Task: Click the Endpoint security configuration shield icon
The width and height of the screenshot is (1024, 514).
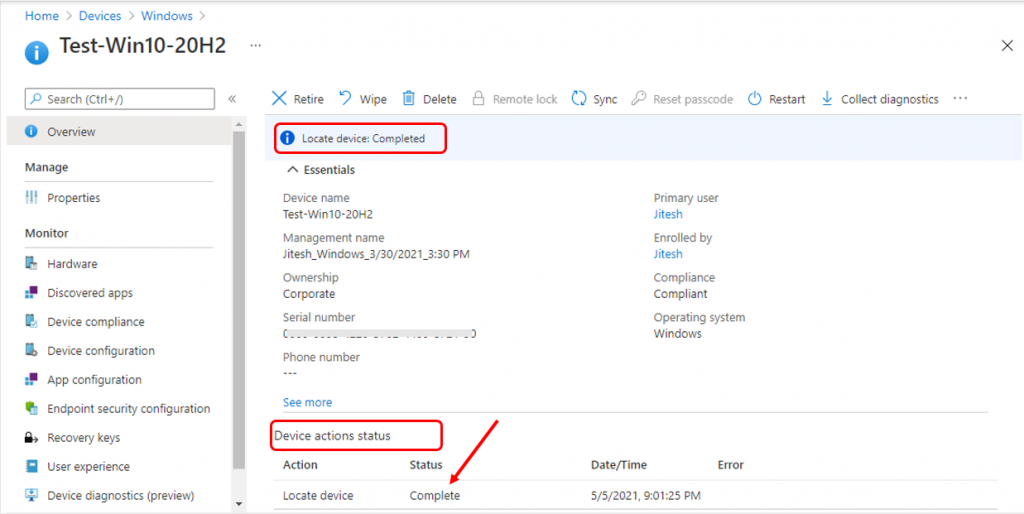Action: pyautogui.click(x=31, y=408)
